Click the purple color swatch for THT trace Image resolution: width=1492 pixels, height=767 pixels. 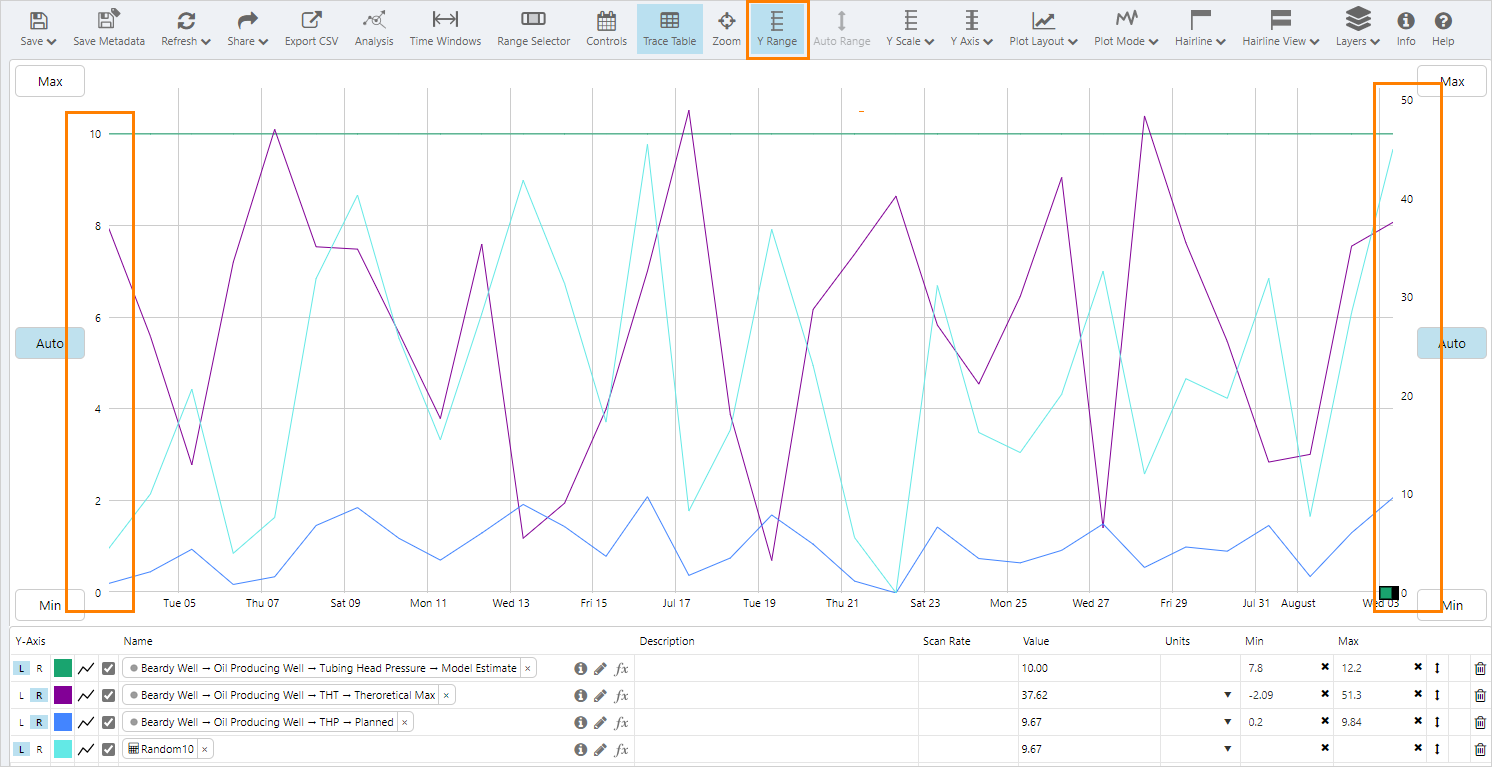(x=63, y=695)
